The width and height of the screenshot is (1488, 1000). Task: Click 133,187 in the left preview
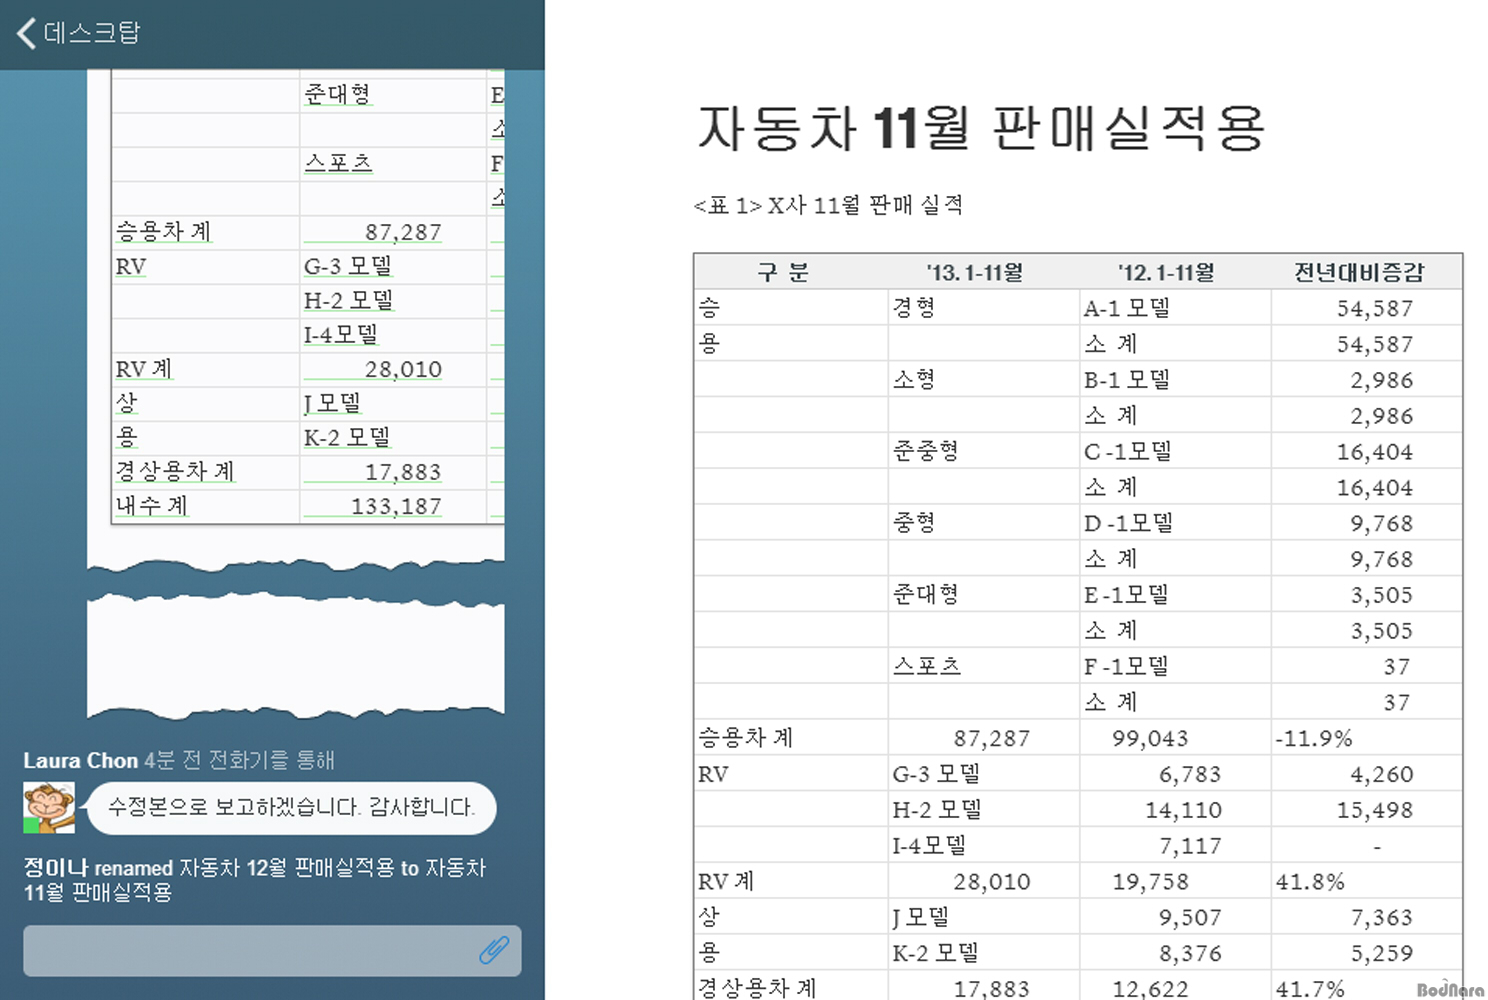396,506
